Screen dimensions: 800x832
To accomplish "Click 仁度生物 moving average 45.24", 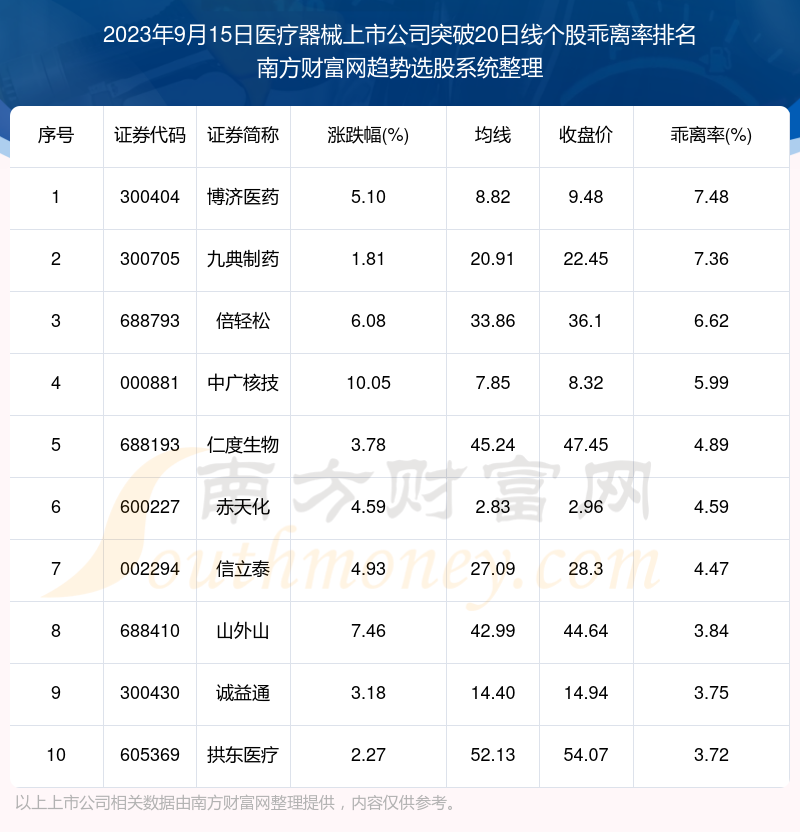I will click(x=493, y=445).
